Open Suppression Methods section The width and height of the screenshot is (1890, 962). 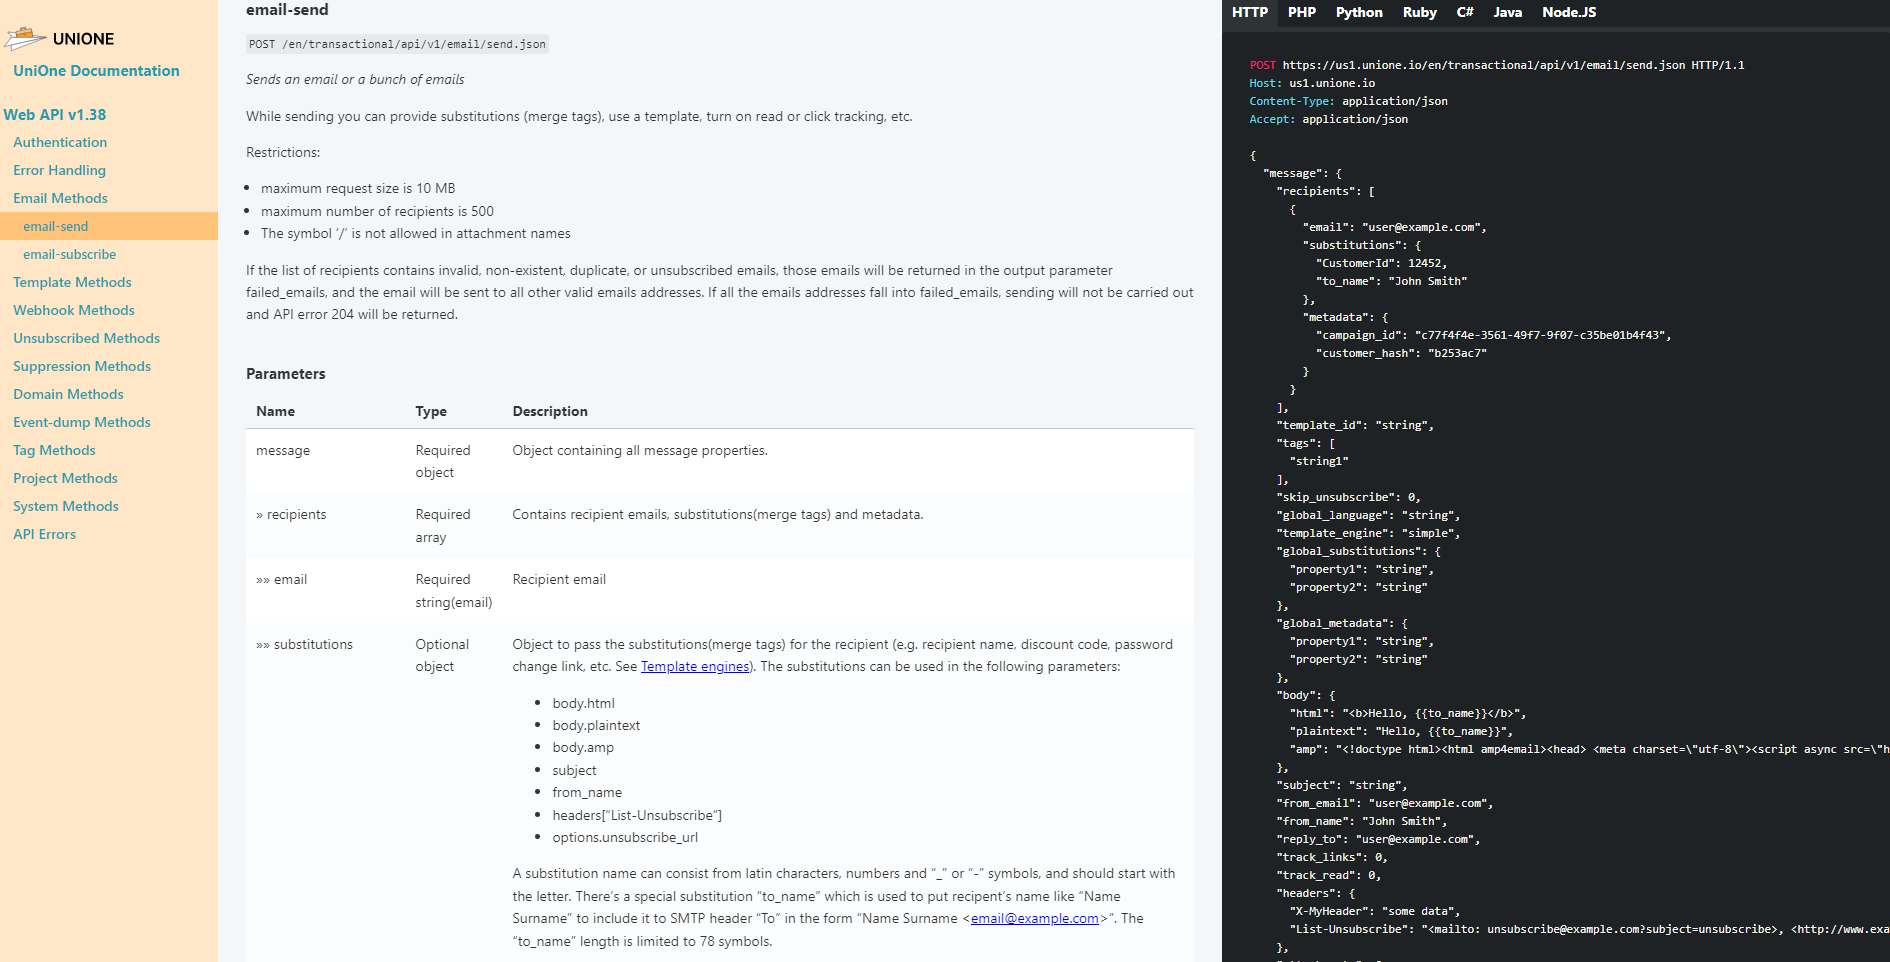coord(82,367)
